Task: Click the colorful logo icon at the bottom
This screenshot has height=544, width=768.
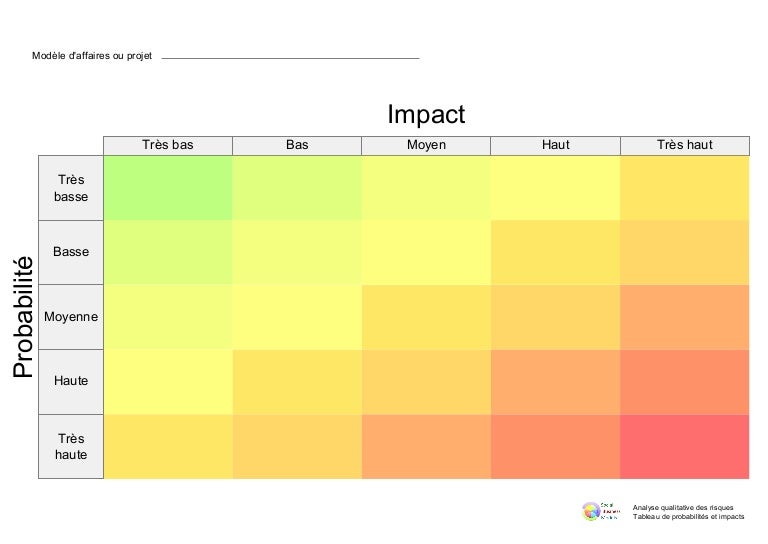Action: (x=591, y=511)
